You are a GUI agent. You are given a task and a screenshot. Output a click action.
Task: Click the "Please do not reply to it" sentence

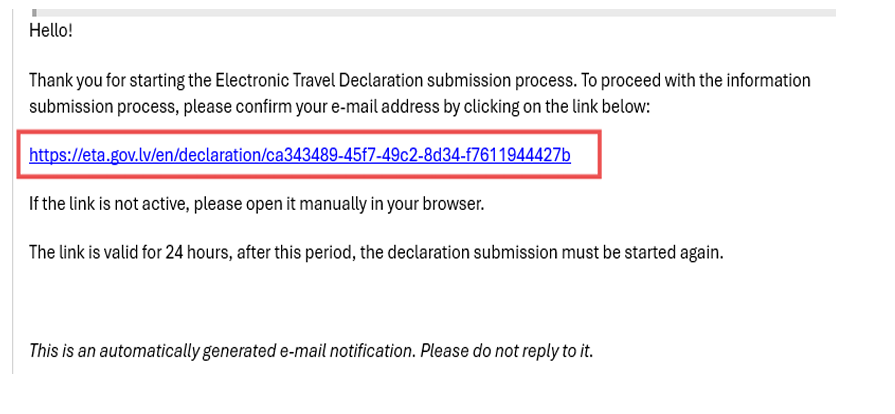tap(506, 351)
